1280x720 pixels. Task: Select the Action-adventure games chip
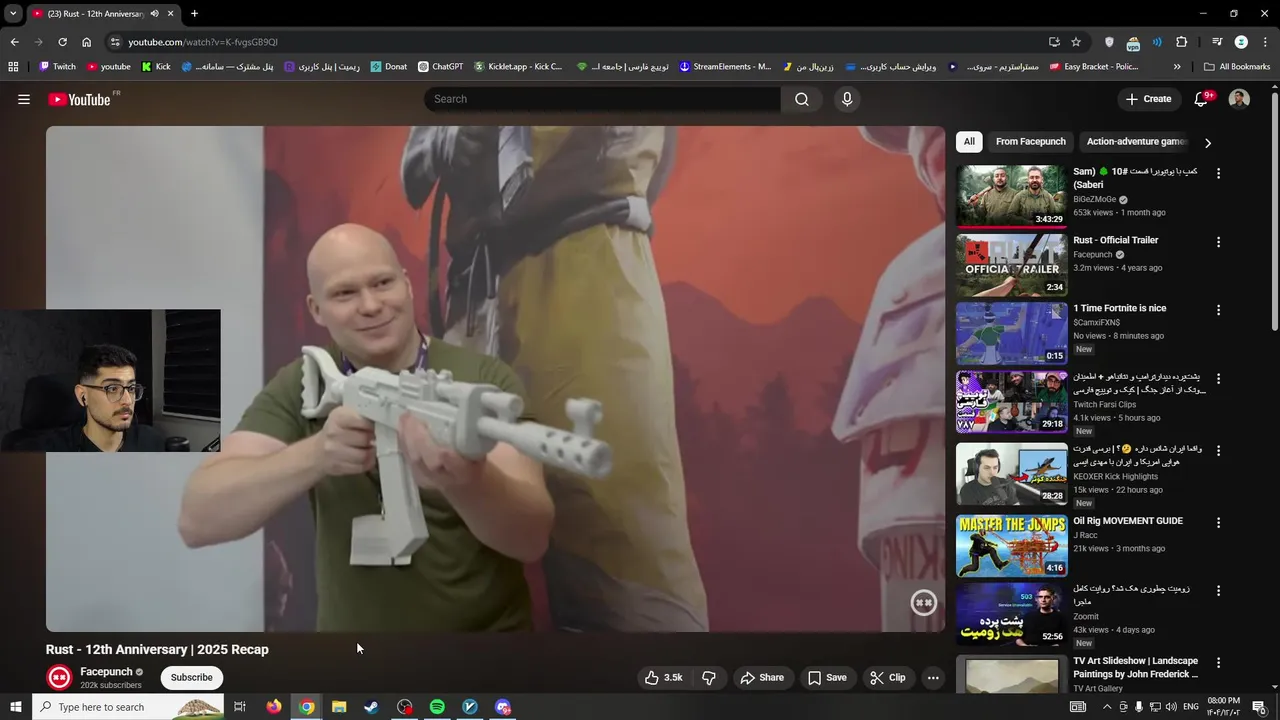tap(1137, 142)
